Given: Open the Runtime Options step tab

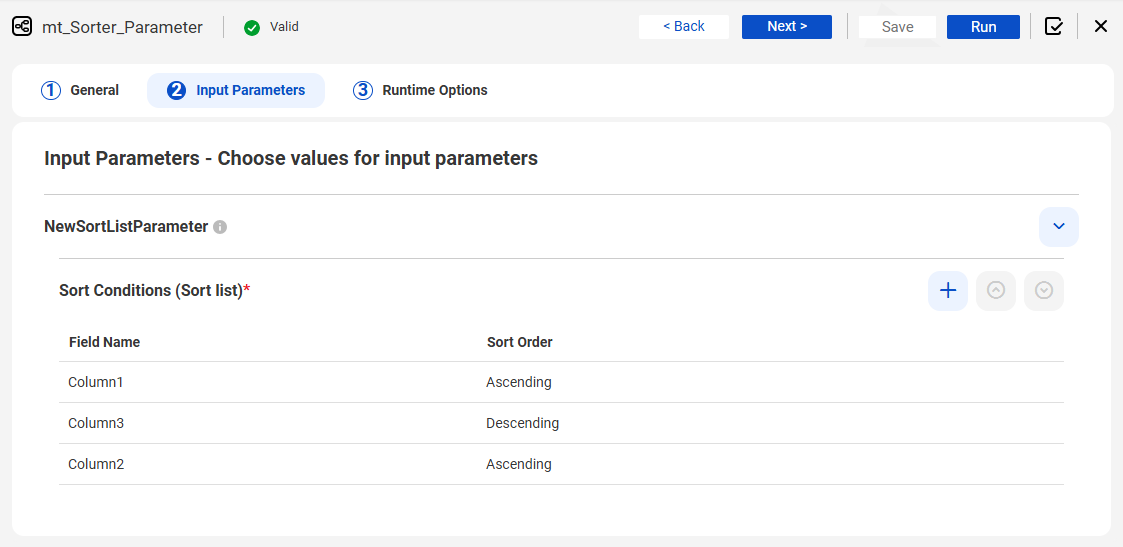Looking at the screenshot, I should pos(420,90).
